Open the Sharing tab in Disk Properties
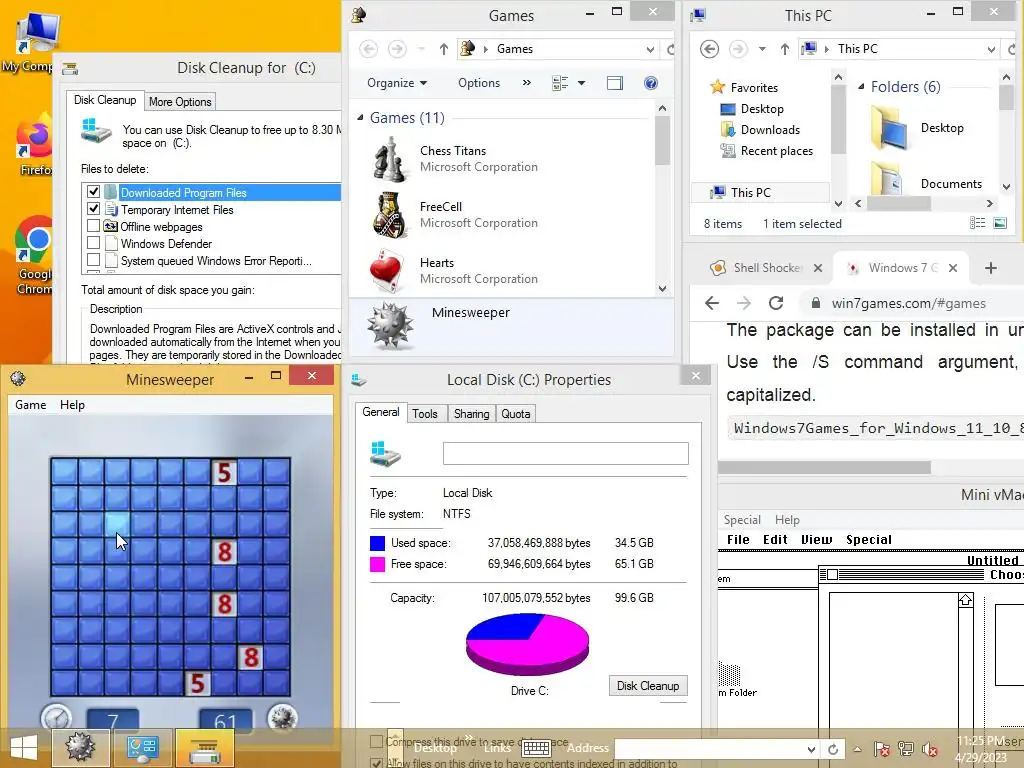 pos(471,413)
